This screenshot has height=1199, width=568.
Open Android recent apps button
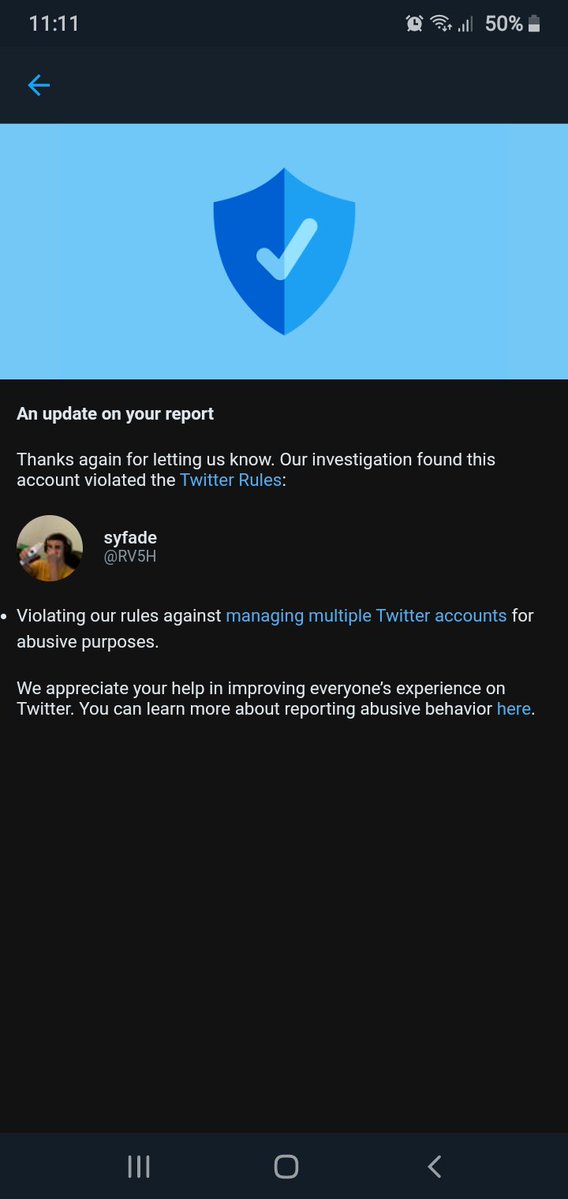pyautogui.click(x=138, y=1166)
